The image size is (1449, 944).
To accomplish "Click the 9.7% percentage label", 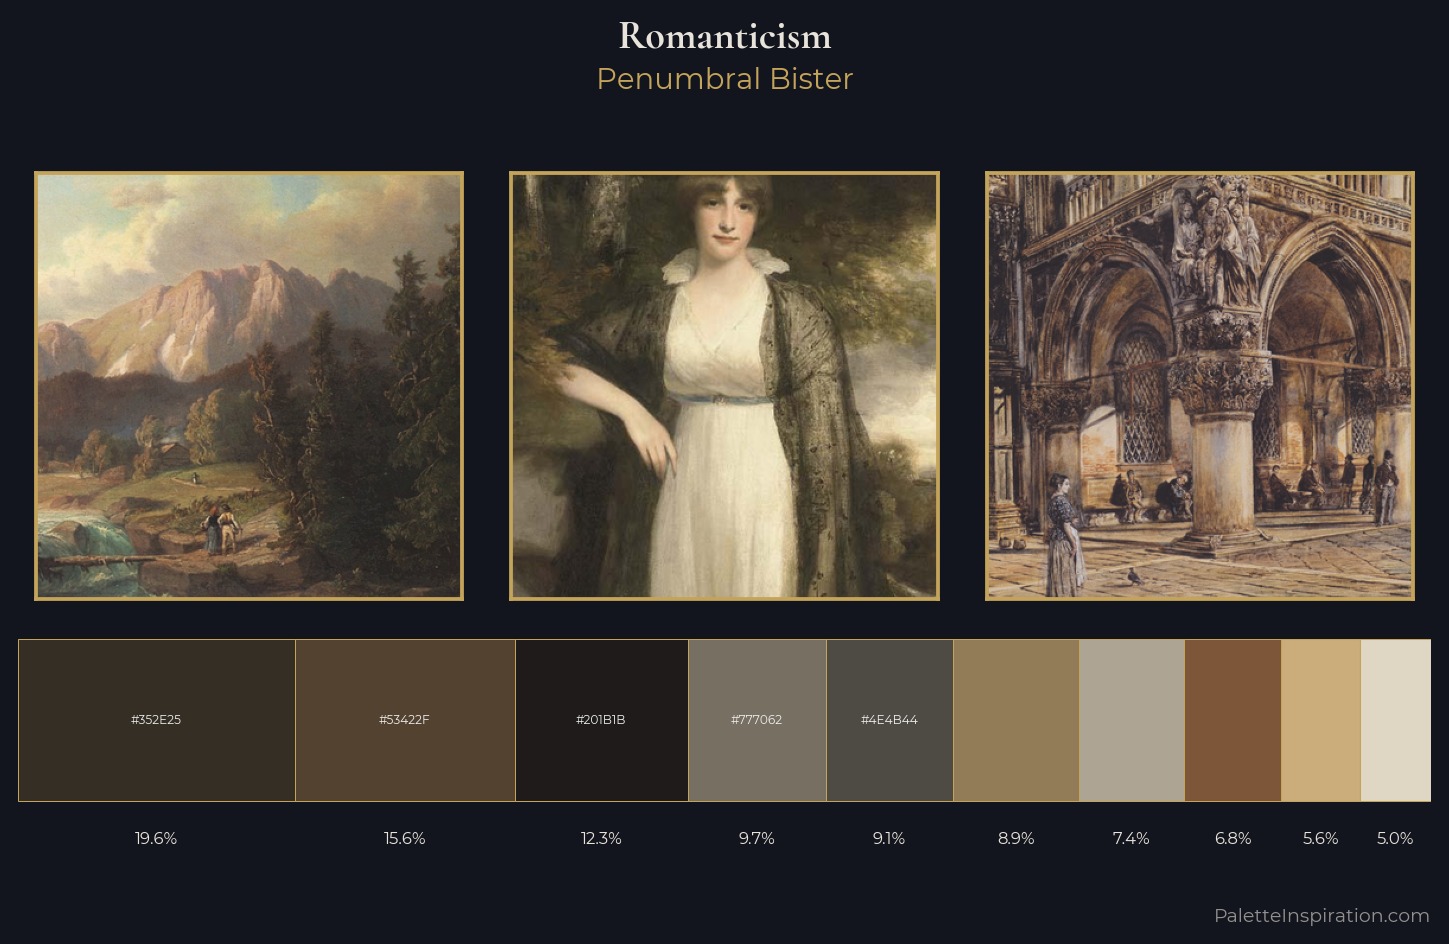I will pos(757,838).
